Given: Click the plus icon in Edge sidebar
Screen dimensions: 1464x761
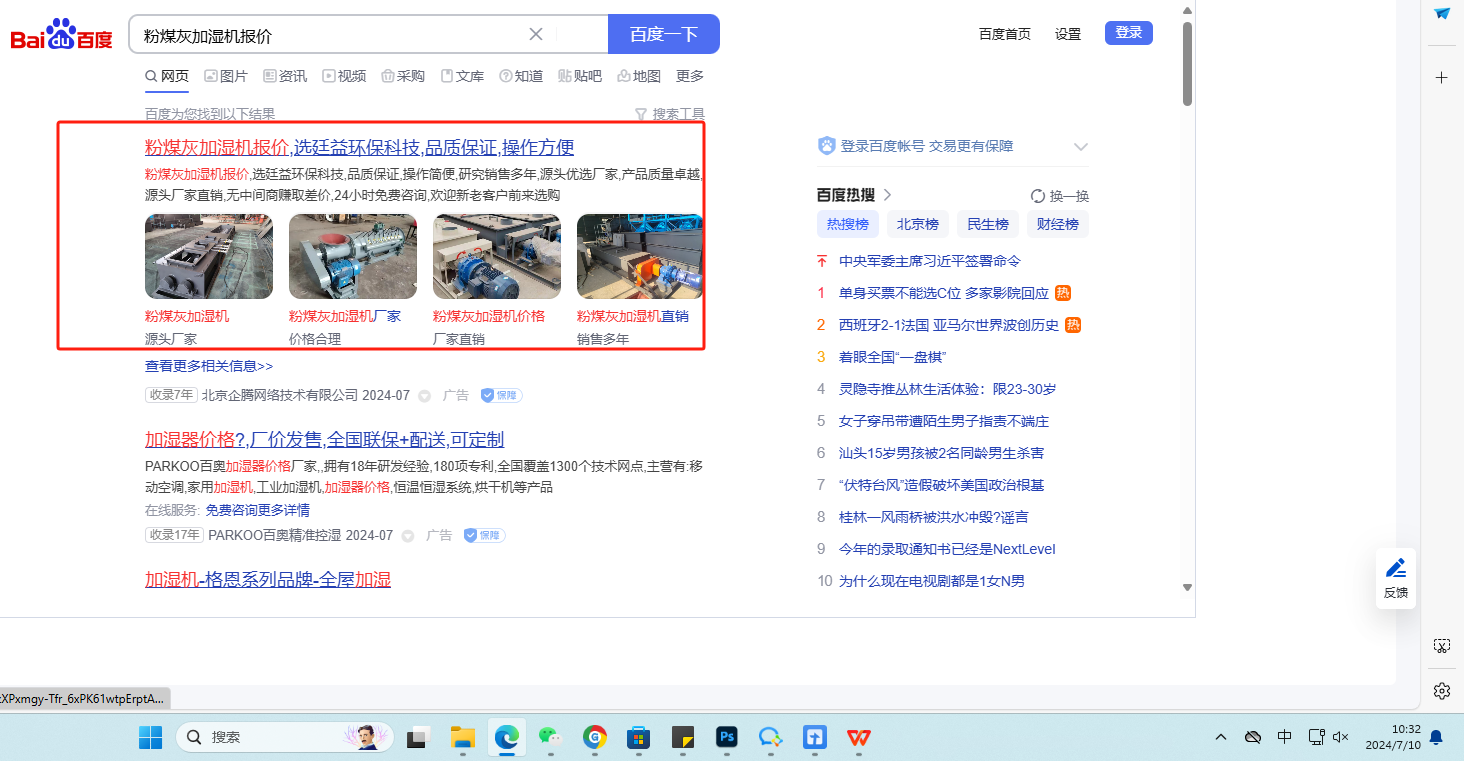Looking at the screenshot, I should tap(1441, 77).
